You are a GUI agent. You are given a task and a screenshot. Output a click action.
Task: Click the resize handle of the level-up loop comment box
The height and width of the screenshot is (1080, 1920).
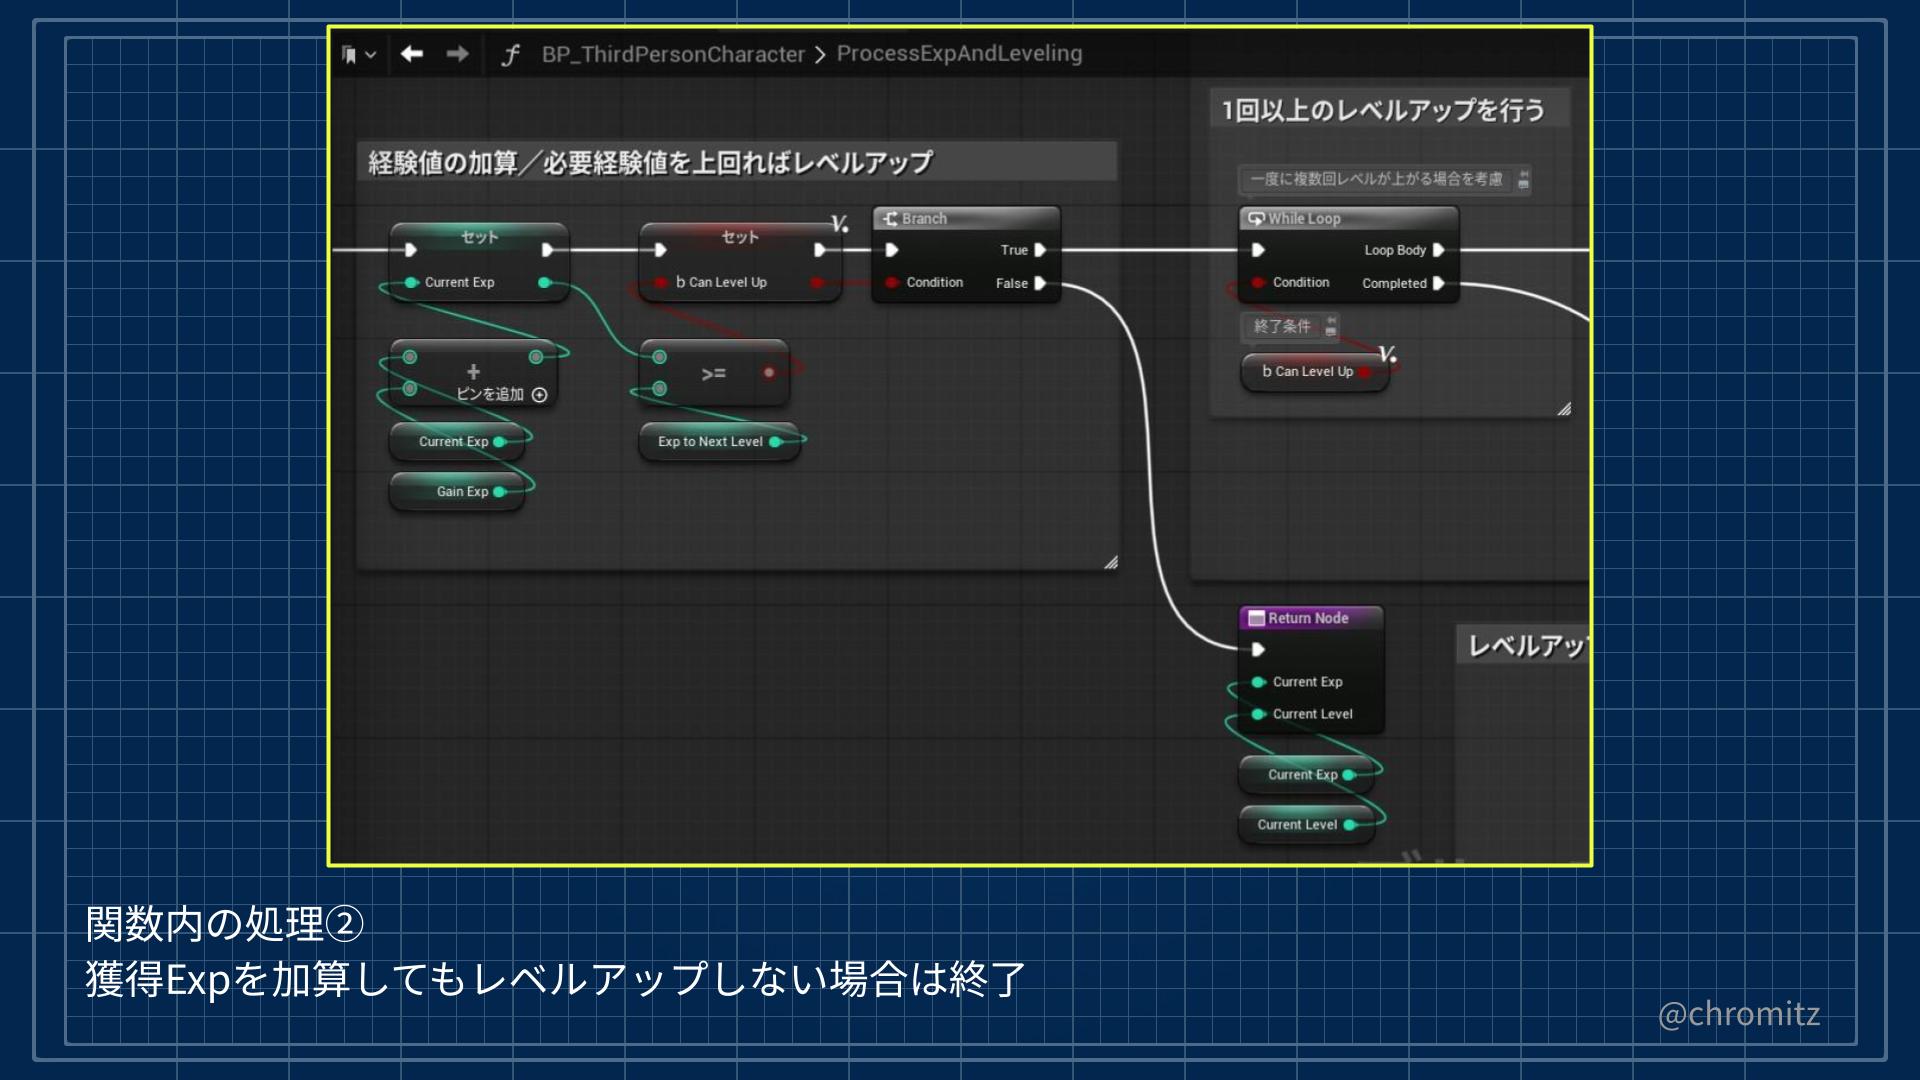1564,409
